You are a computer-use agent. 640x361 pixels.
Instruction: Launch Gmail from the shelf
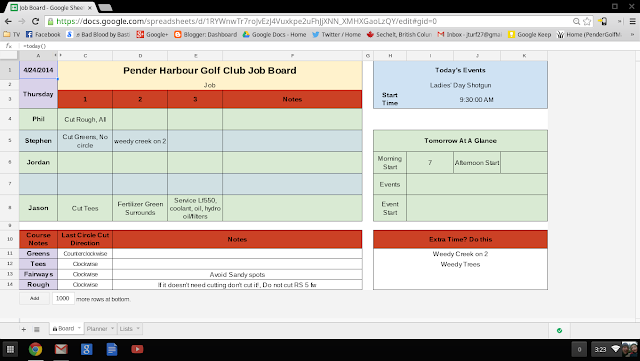click(x=61, y=349)
